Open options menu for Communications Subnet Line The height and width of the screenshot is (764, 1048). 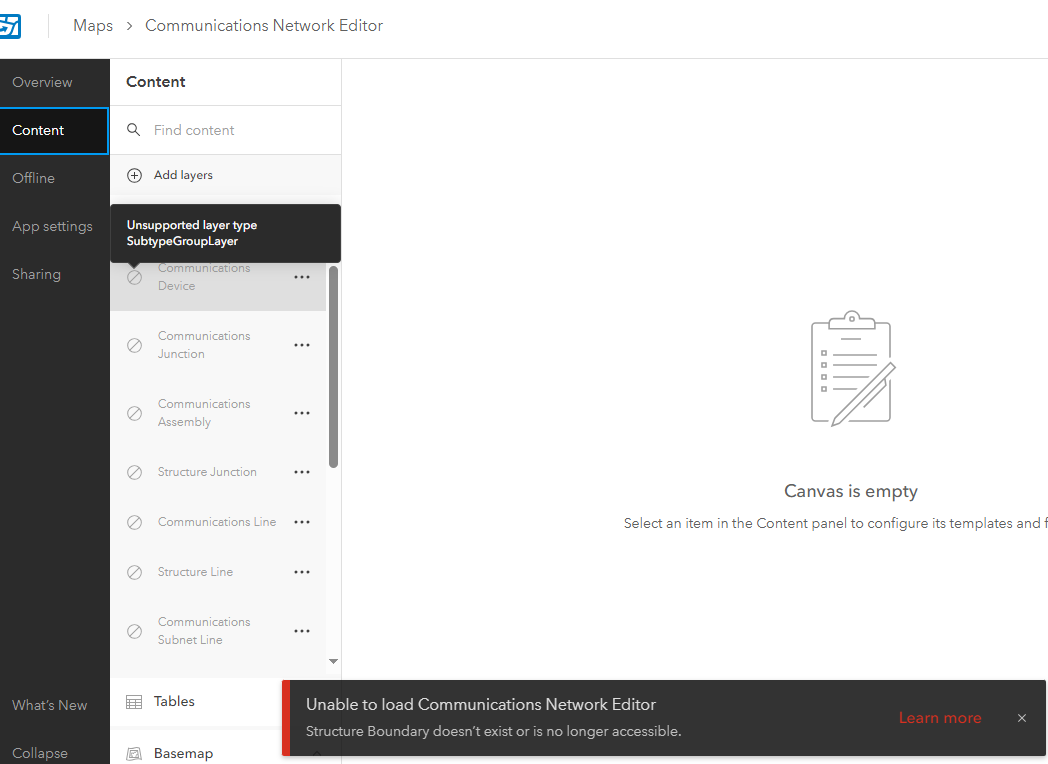pos(302,631)
